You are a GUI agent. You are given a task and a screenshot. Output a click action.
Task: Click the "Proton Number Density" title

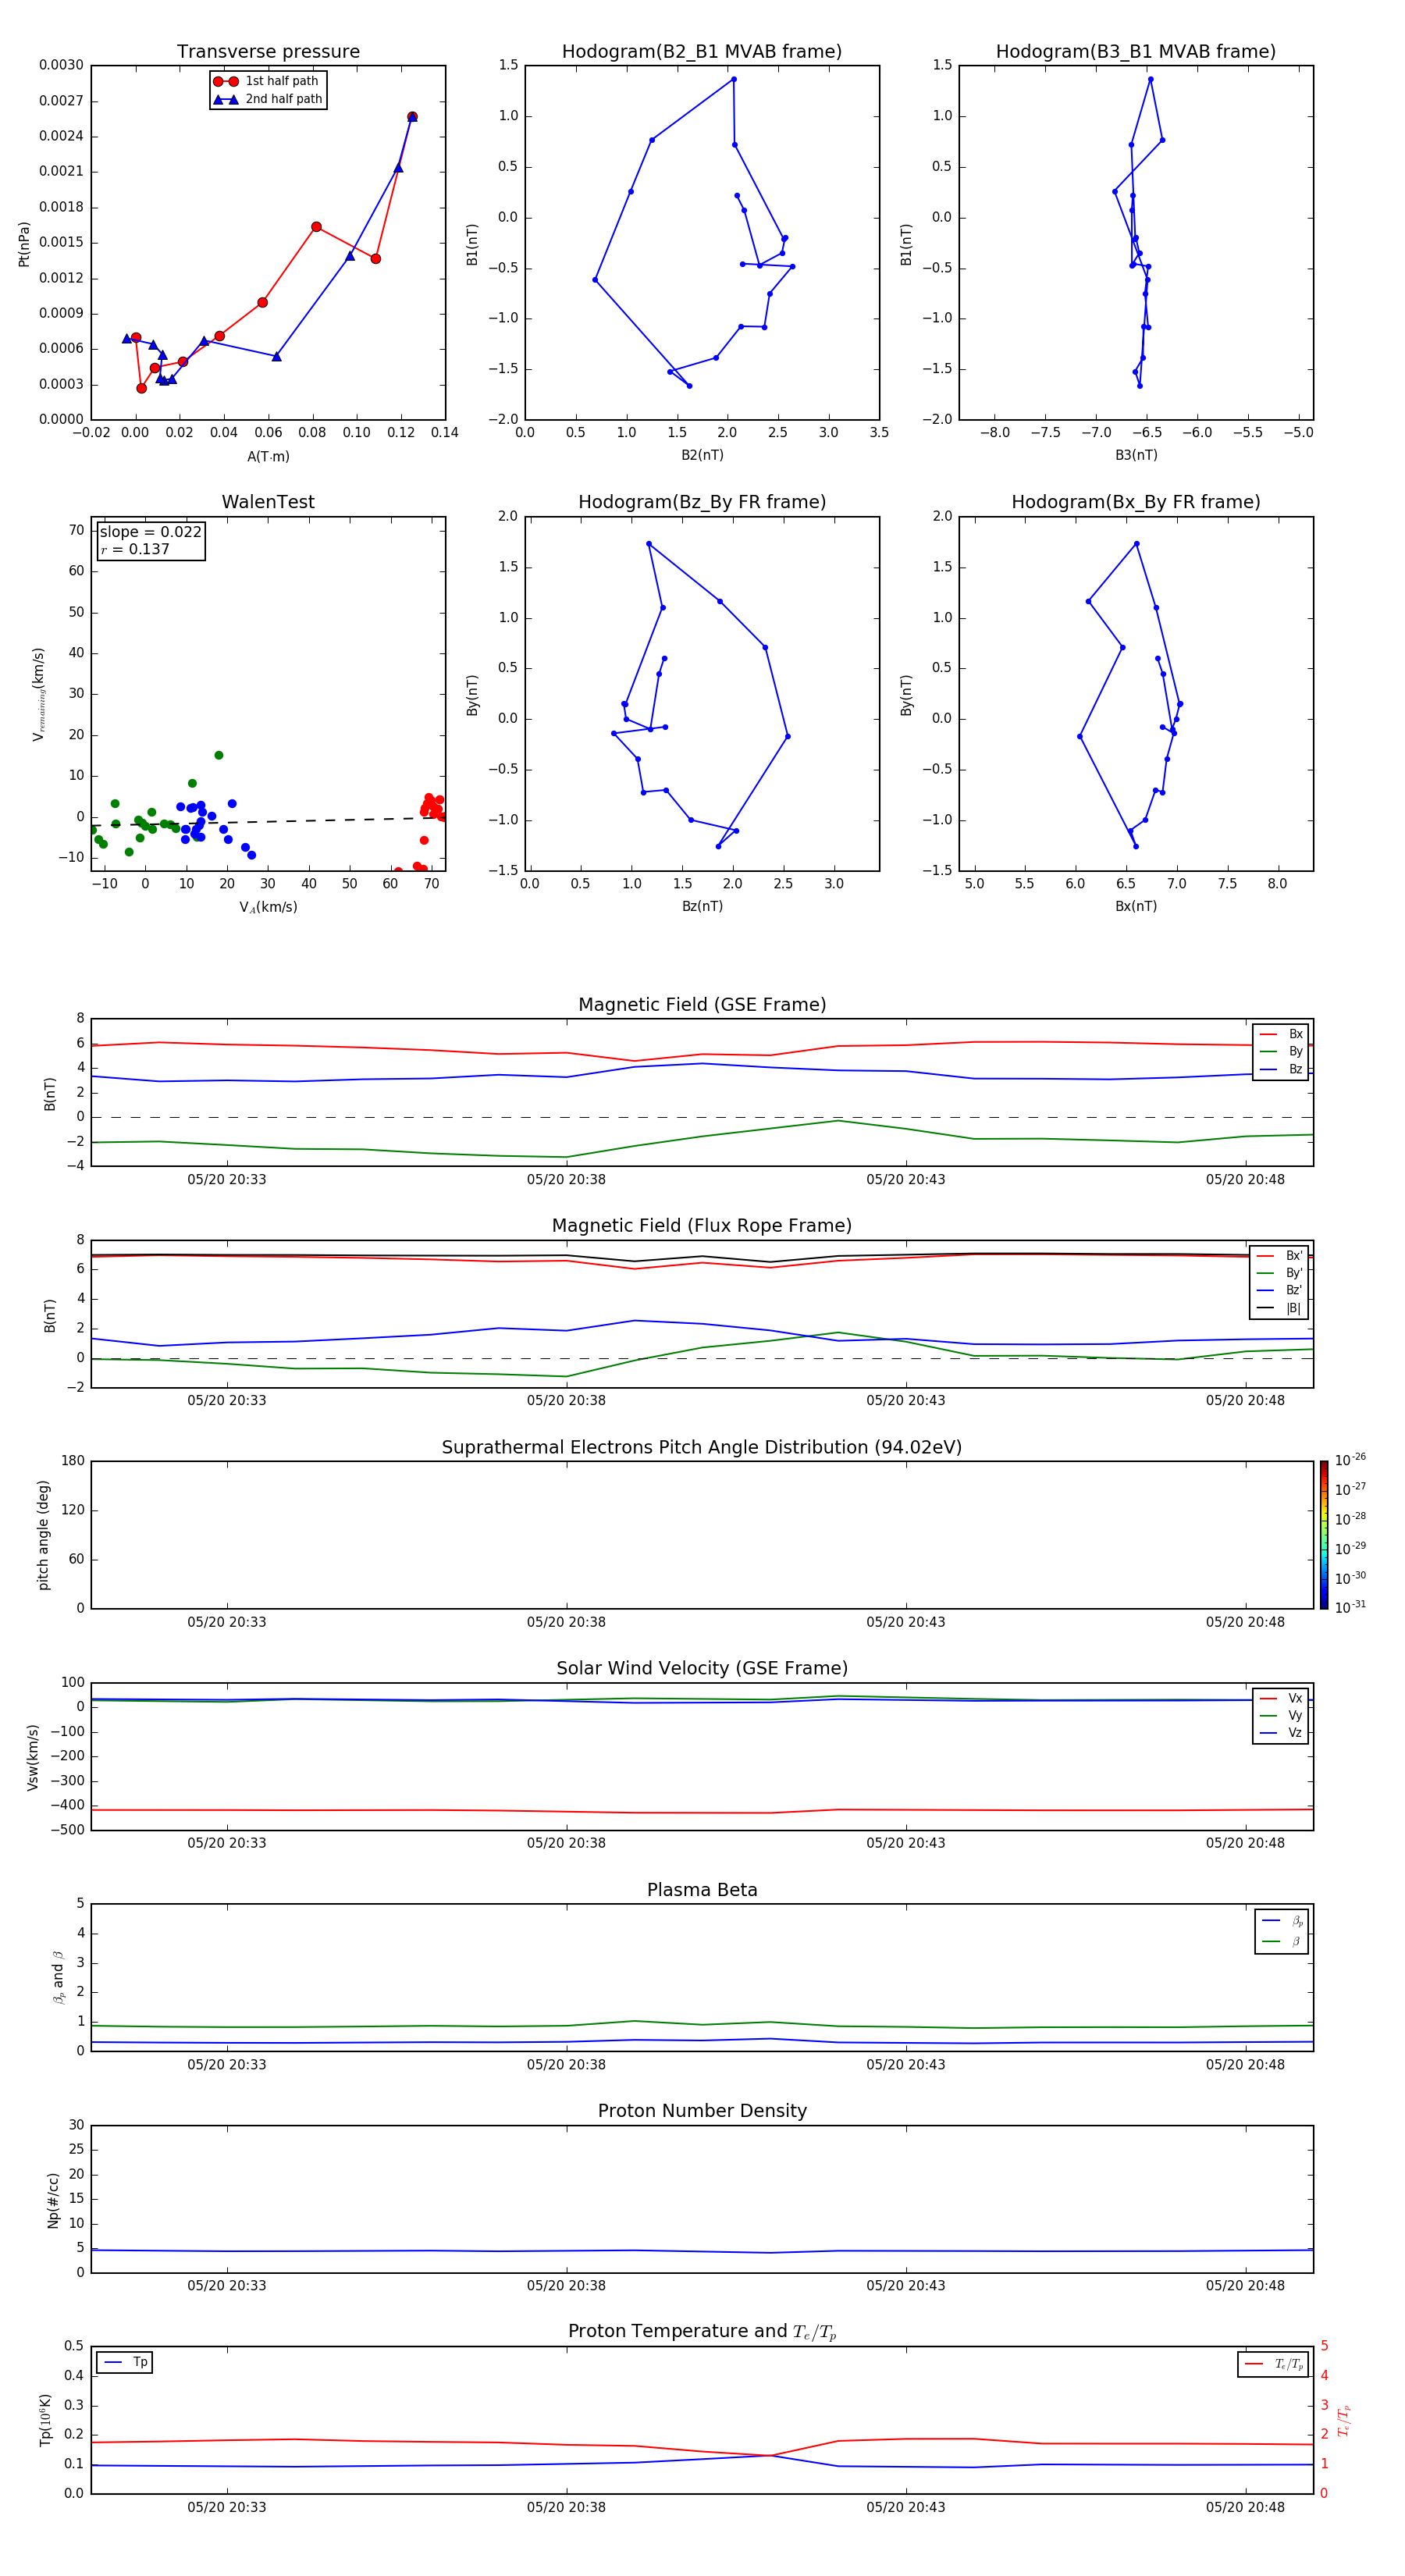(x=702, y=2111)
